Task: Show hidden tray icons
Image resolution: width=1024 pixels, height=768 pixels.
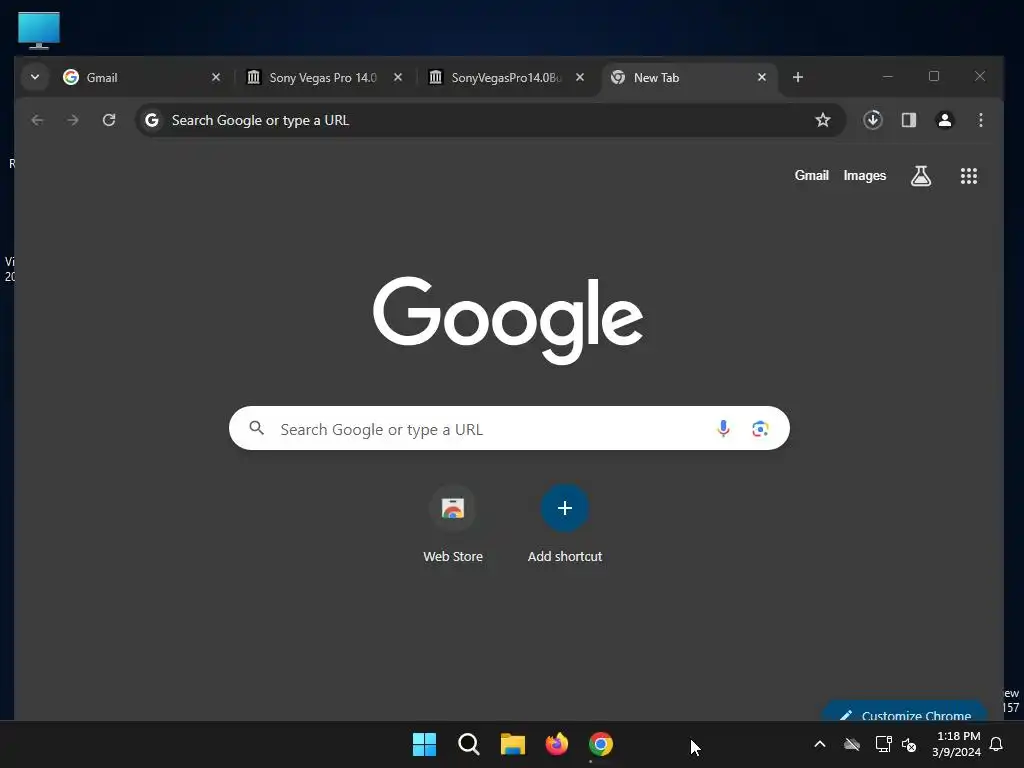Action: [x=820, y=744]
